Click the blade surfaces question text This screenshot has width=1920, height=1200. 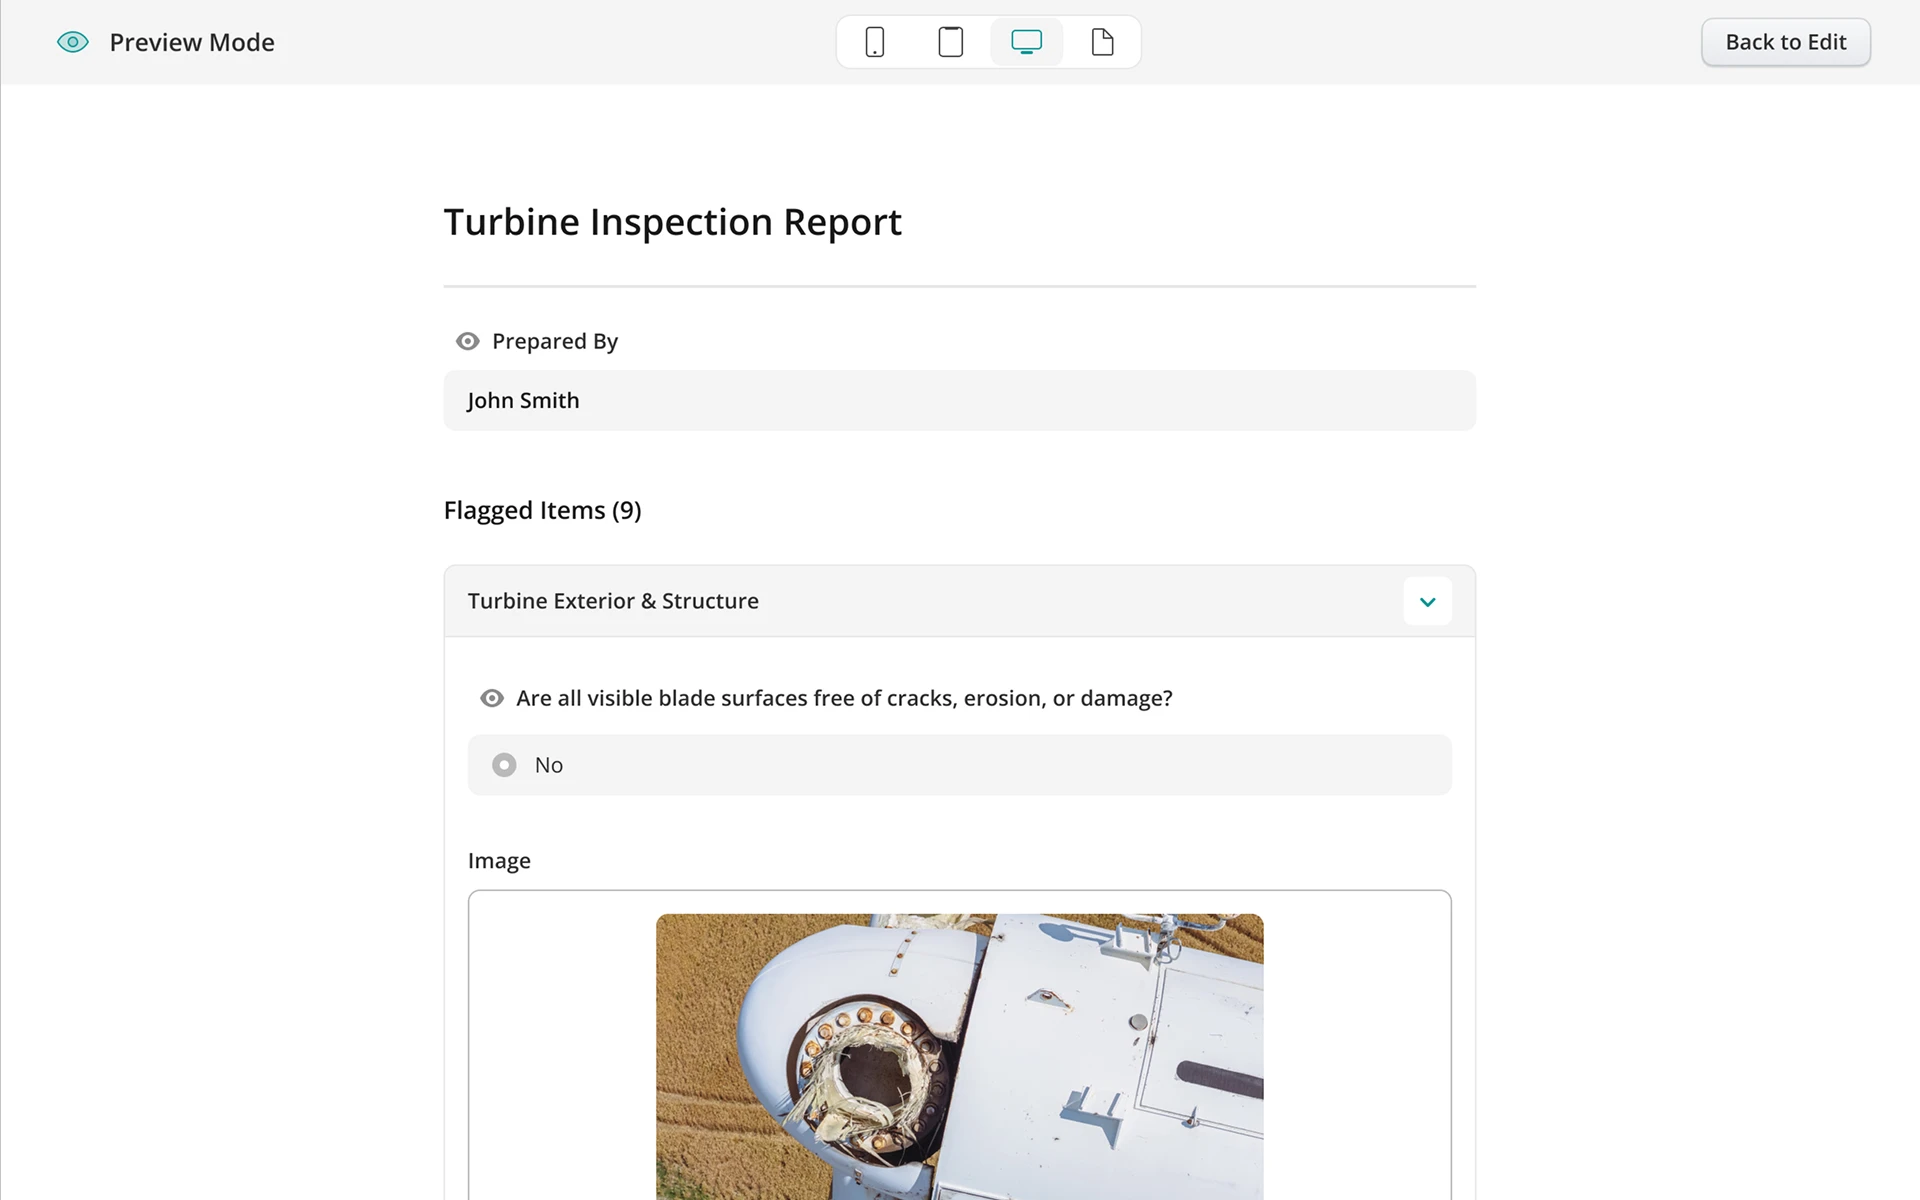pos(843,698)
